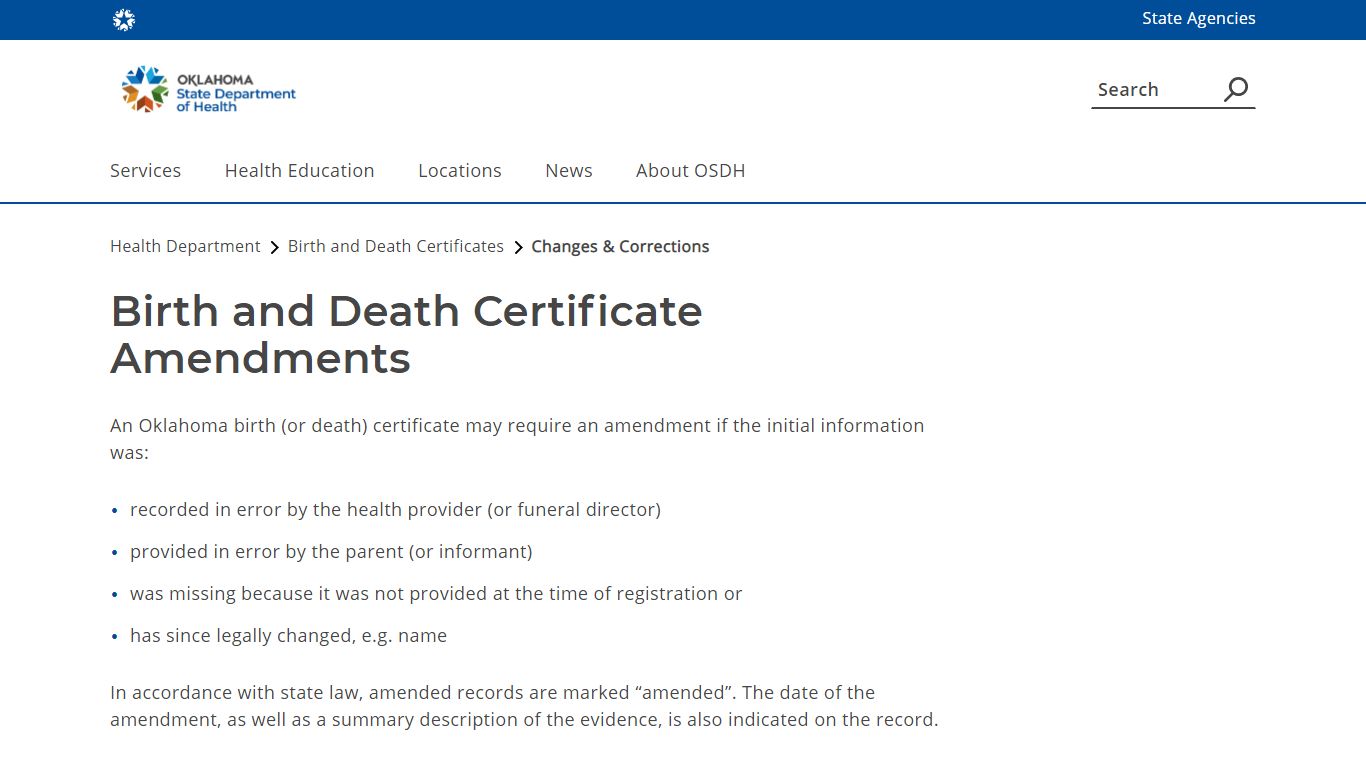This screenshot has width=1366, height=768.
Task: Open the Services menu
Action: pos(145,170)
